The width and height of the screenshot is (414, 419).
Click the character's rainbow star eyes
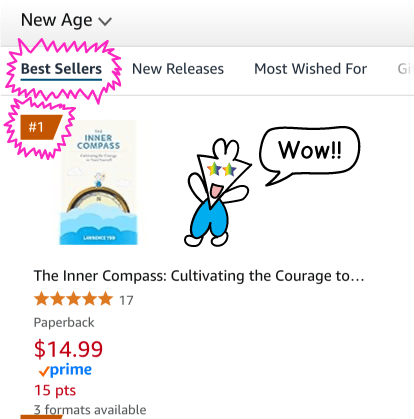coord(222,169)
